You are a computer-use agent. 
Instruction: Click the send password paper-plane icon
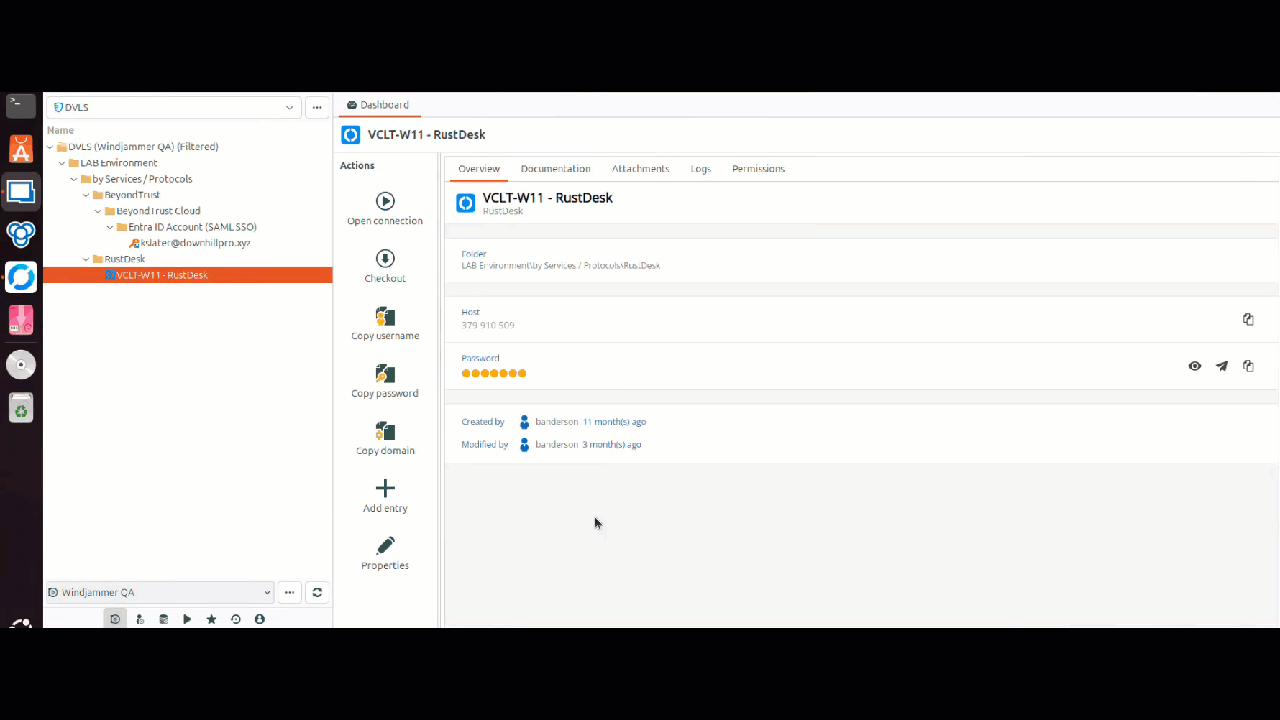tap(1221, 366)
